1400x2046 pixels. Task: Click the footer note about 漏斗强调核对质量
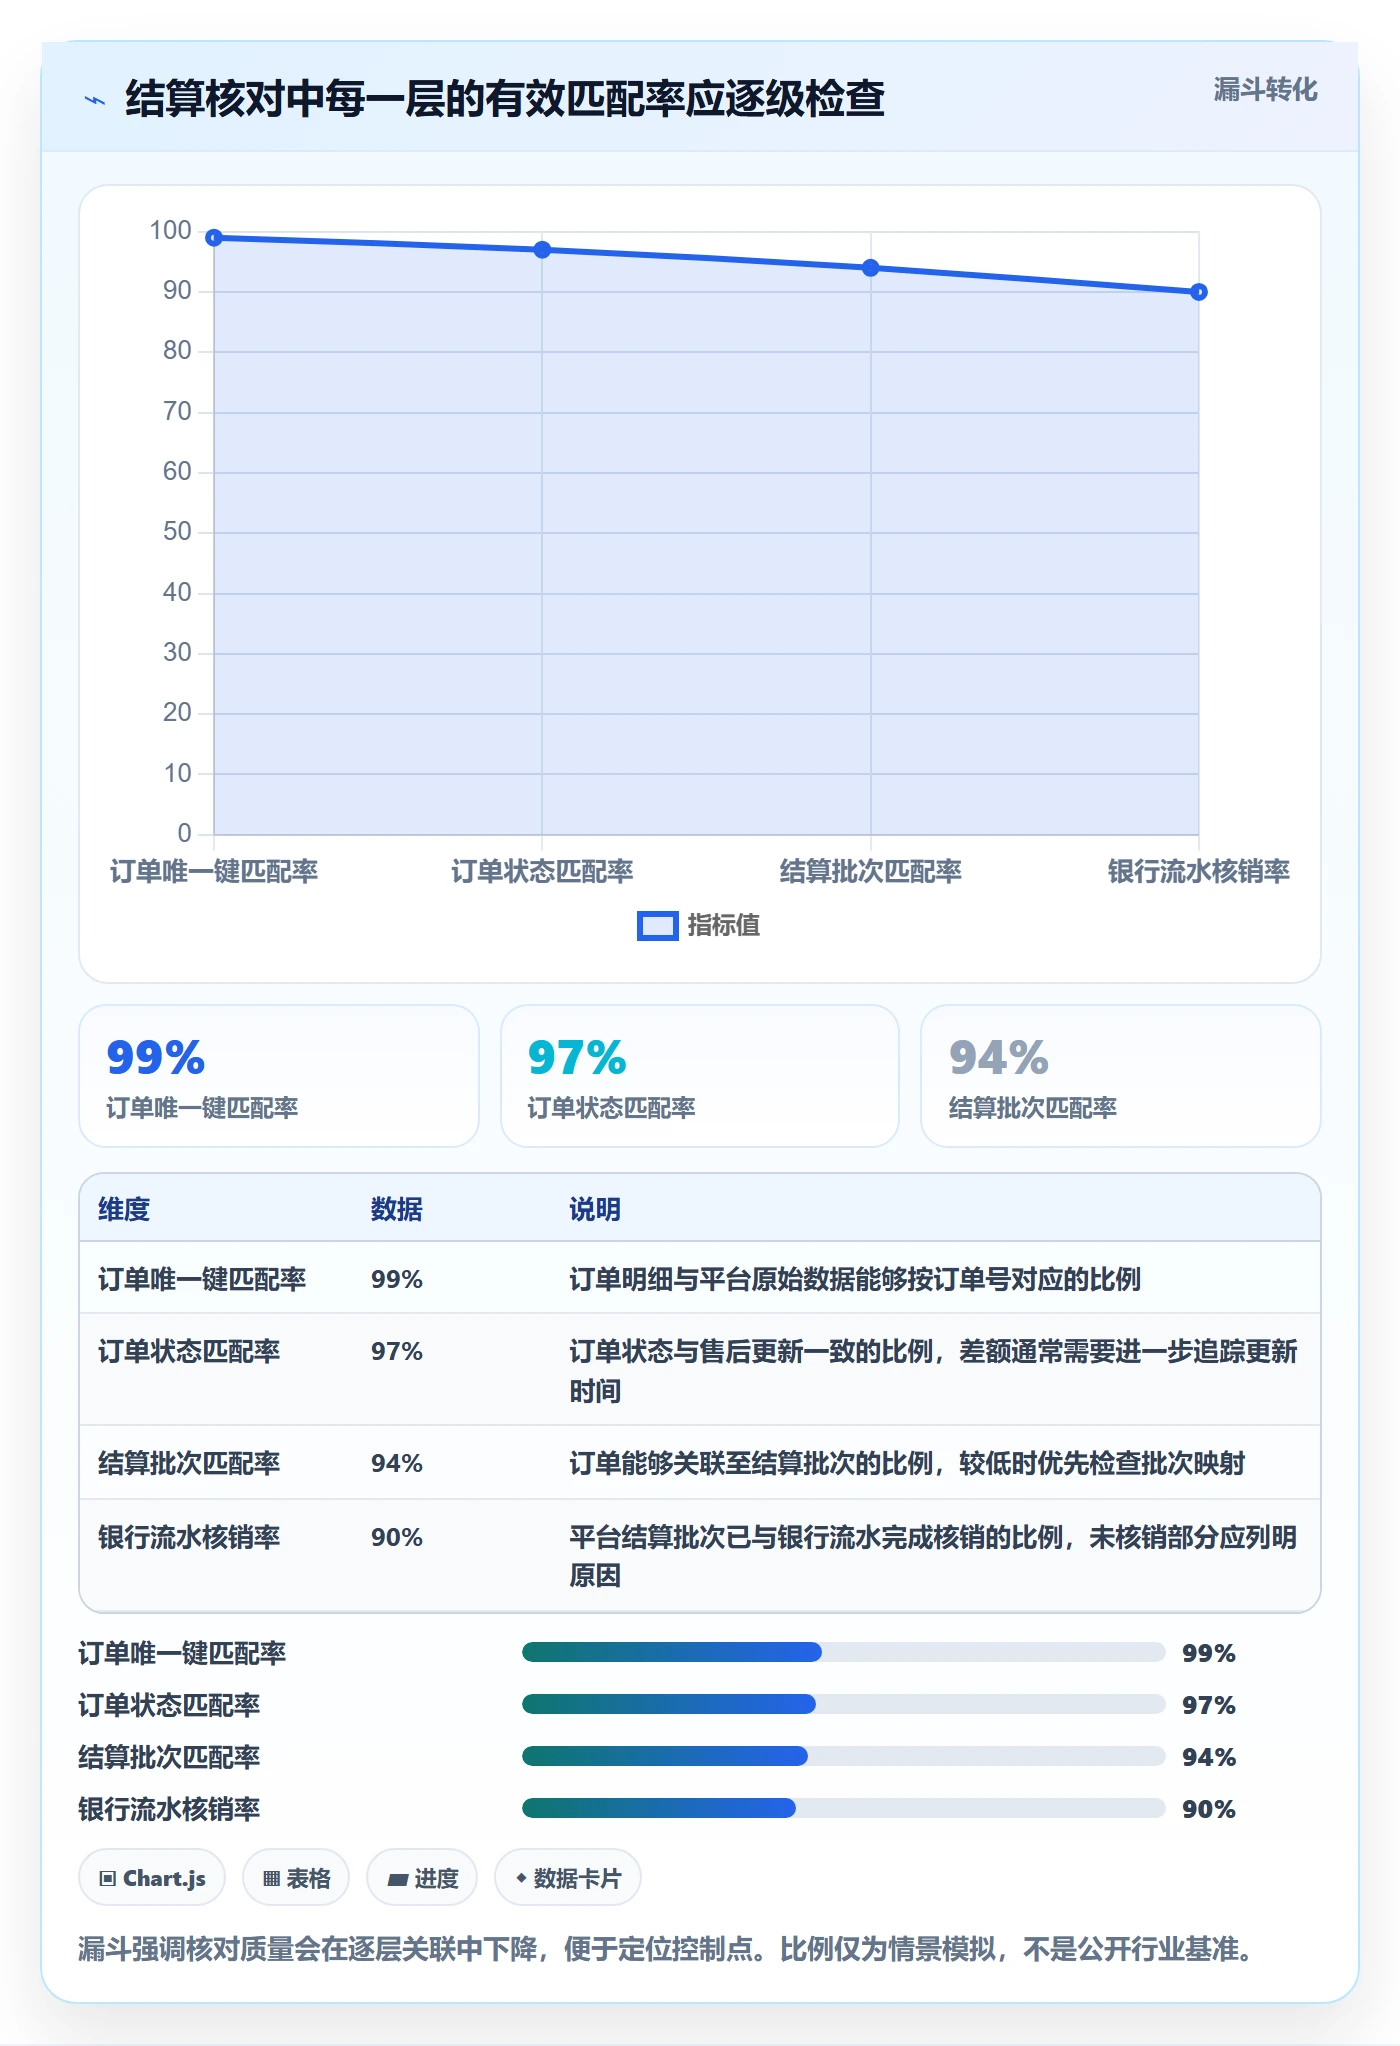[666, 1949]
